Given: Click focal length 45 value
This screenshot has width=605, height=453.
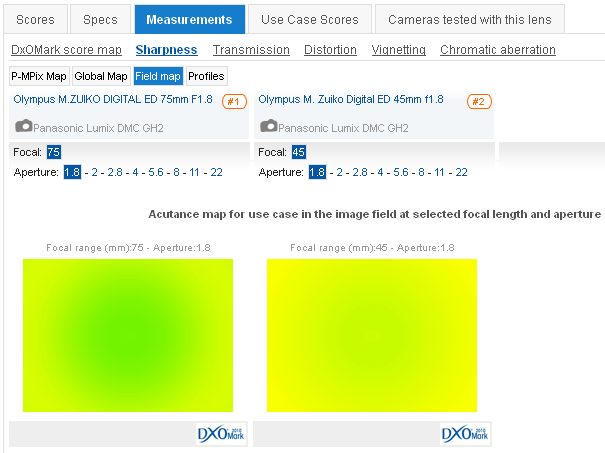Looking at the screenshot, I should click(x=298, y=152).
